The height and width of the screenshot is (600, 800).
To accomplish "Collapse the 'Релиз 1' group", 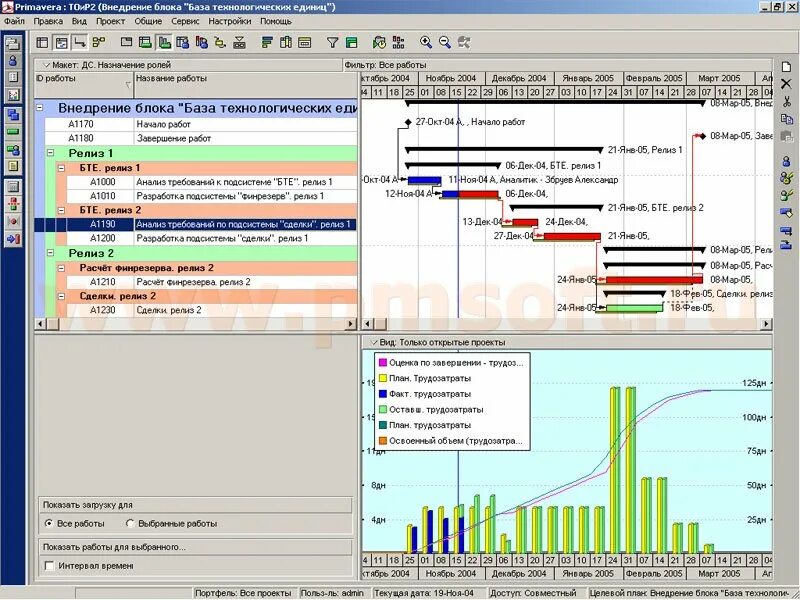I will coord(51,153).
